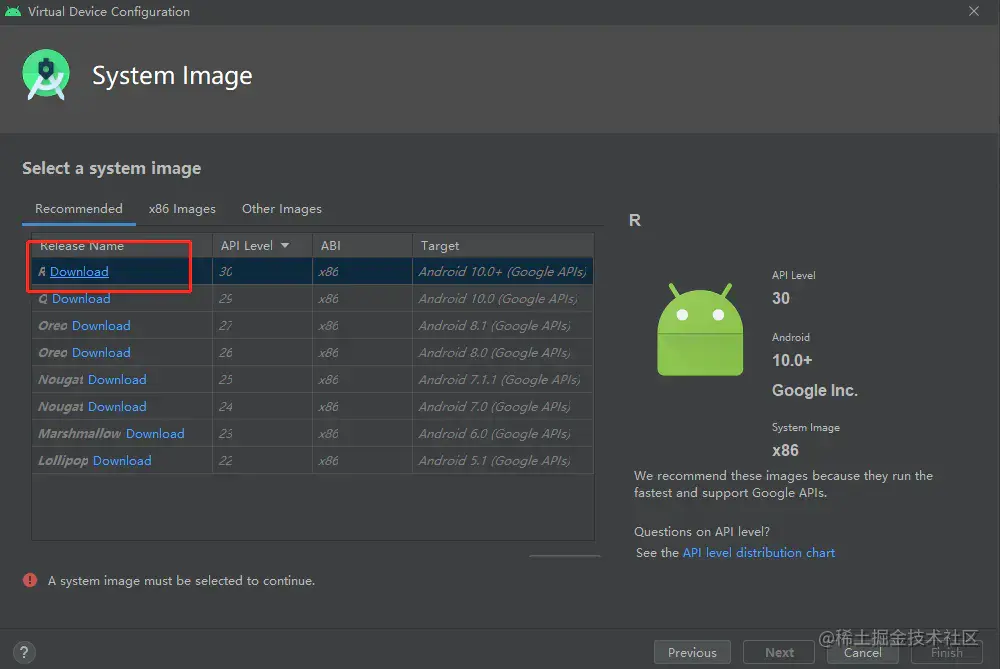Screen dimensions: 1000x669
Task: Click the ABI column header
Action: (x=362, y=246)
